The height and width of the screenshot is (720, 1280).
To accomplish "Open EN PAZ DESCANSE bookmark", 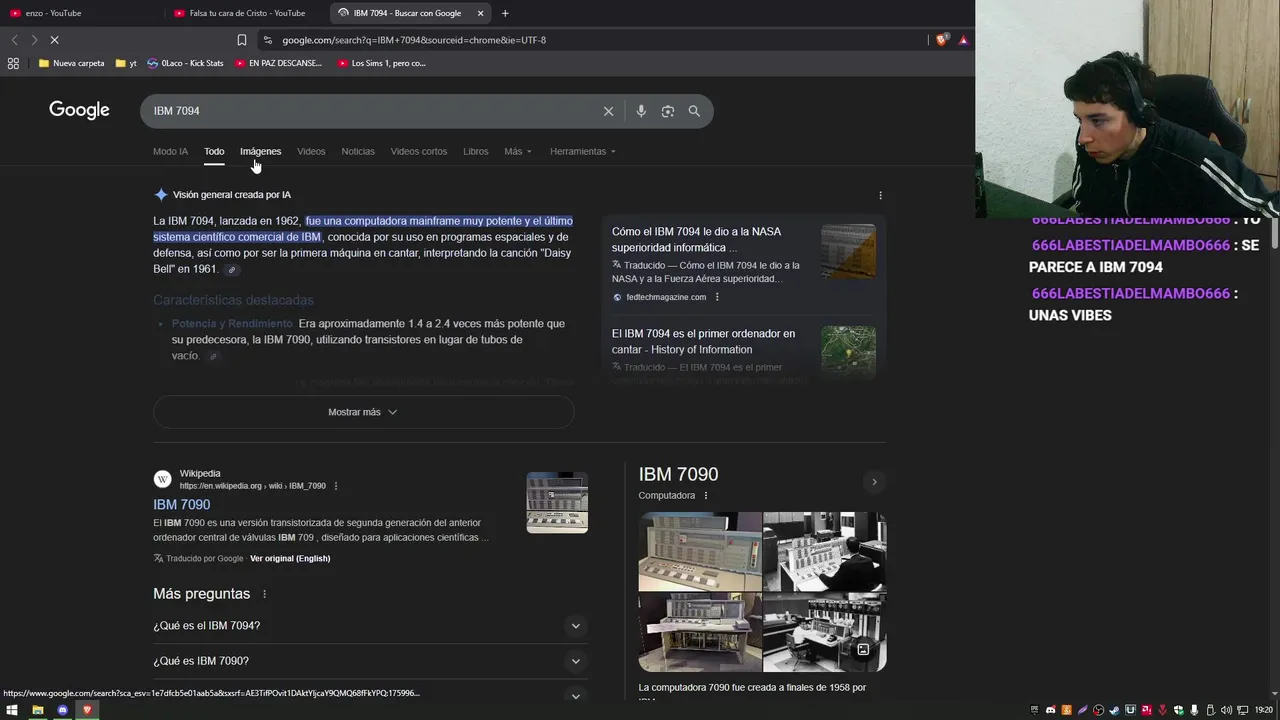I will pos(278,63).
